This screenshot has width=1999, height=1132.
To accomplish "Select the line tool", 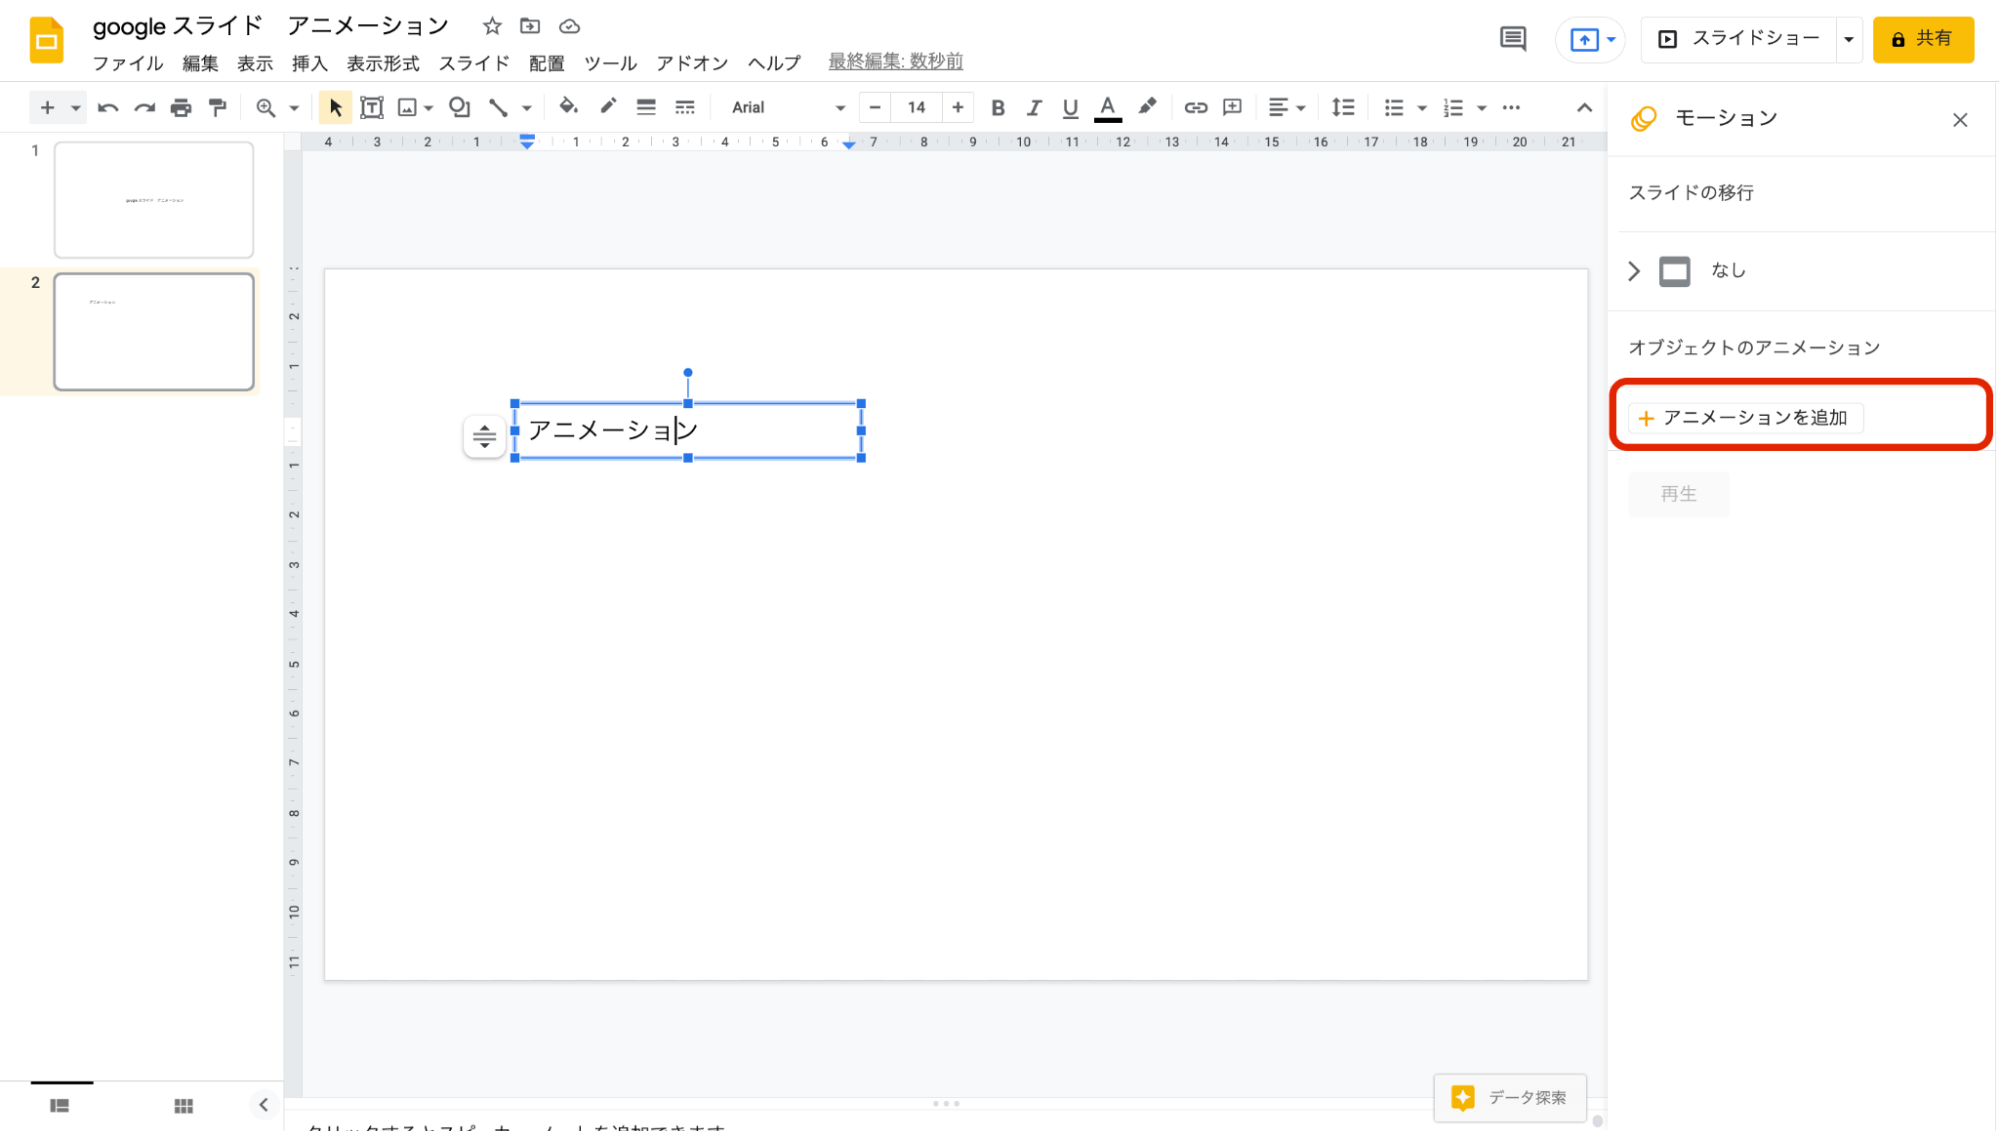I will 498,108.
